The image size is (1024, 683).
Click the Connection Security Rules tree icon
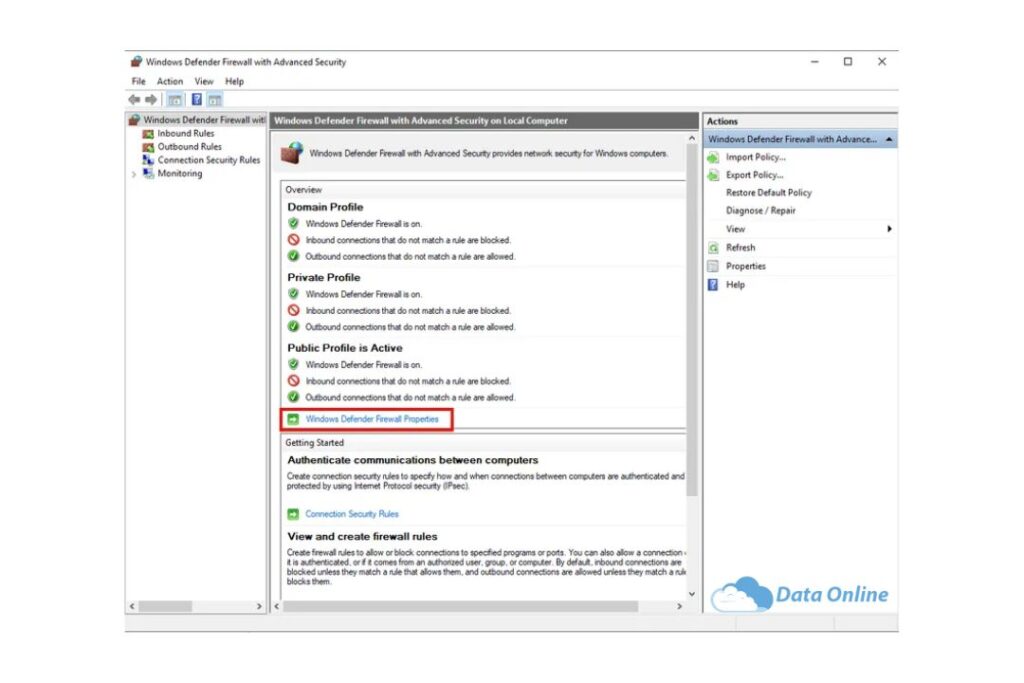click(148, 160)
